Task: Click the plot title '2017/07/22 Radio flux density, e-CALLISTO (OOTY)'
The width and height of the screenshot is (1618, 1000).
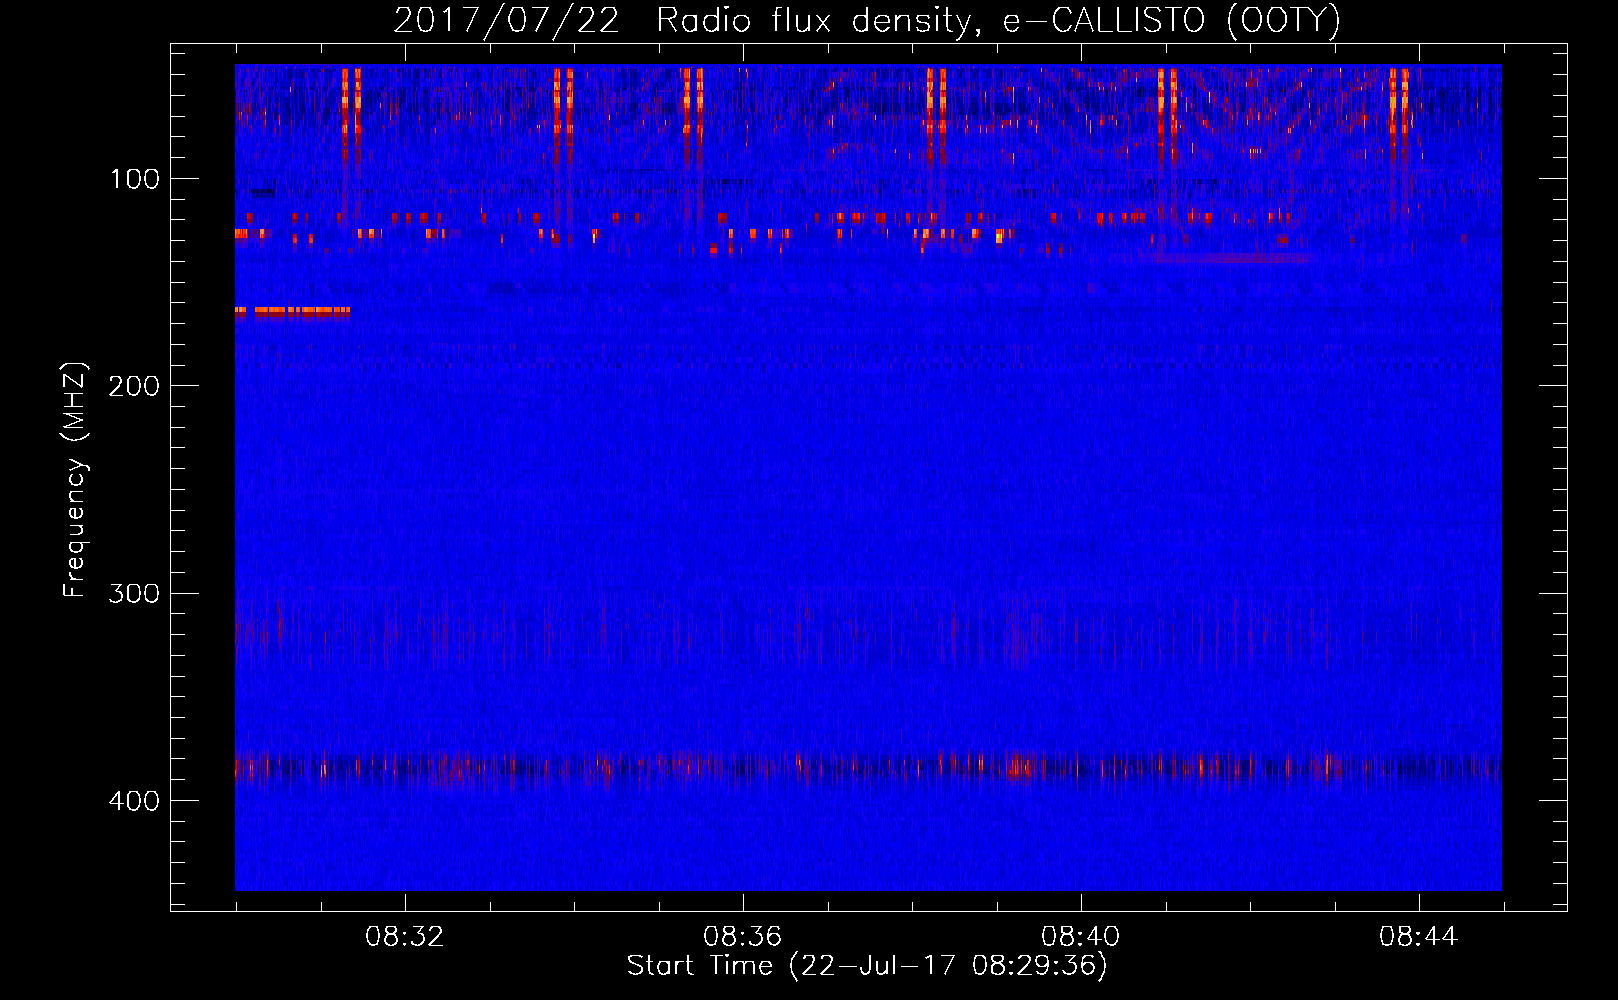Action: click(867, 21)
